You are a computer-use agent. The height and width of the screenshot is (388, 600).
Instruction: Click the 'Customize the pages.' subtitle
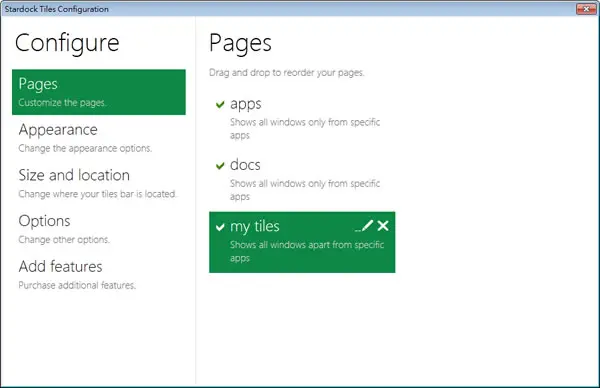[x=62, y=103]
